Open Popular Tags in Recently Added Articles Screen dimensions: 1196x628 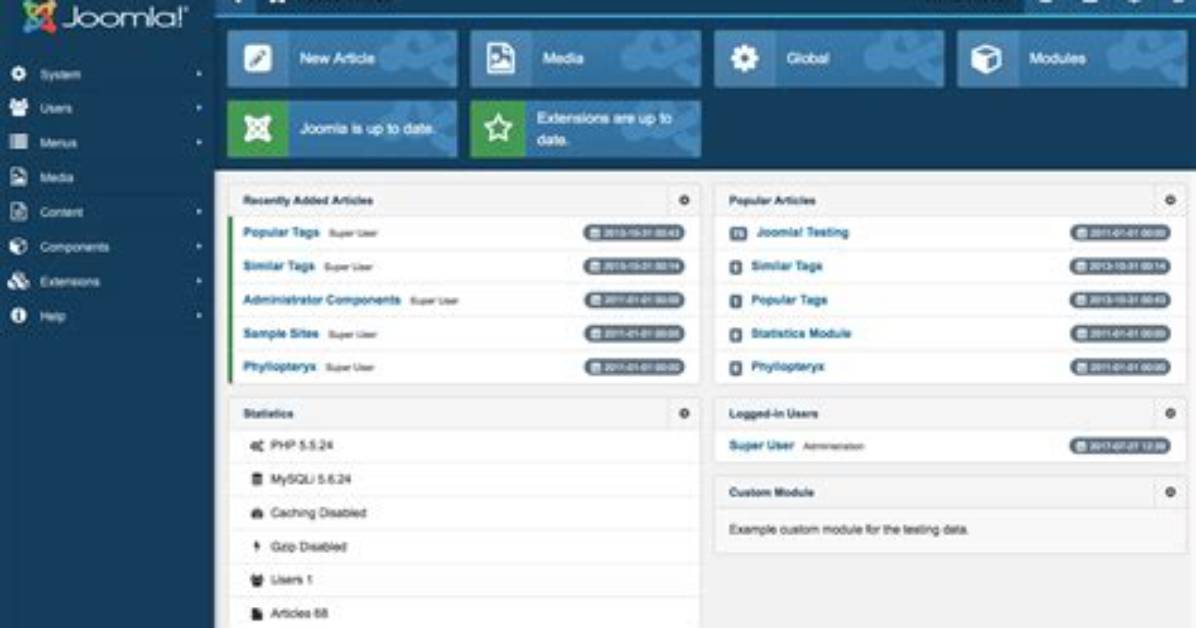pos(281,232)
